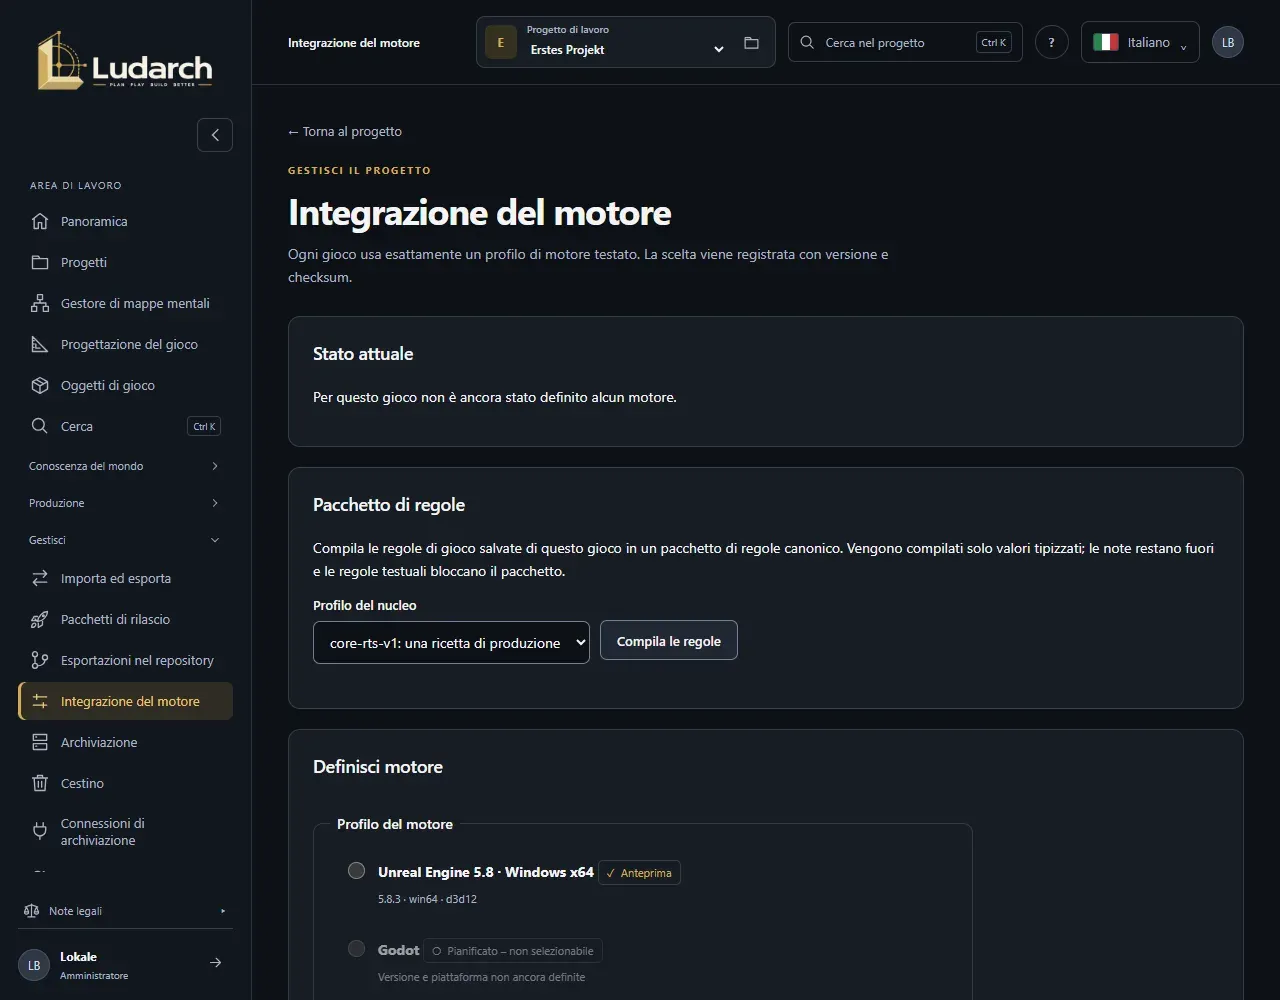
Task: Click the Note legali scales icon
Action: point(31,911)
